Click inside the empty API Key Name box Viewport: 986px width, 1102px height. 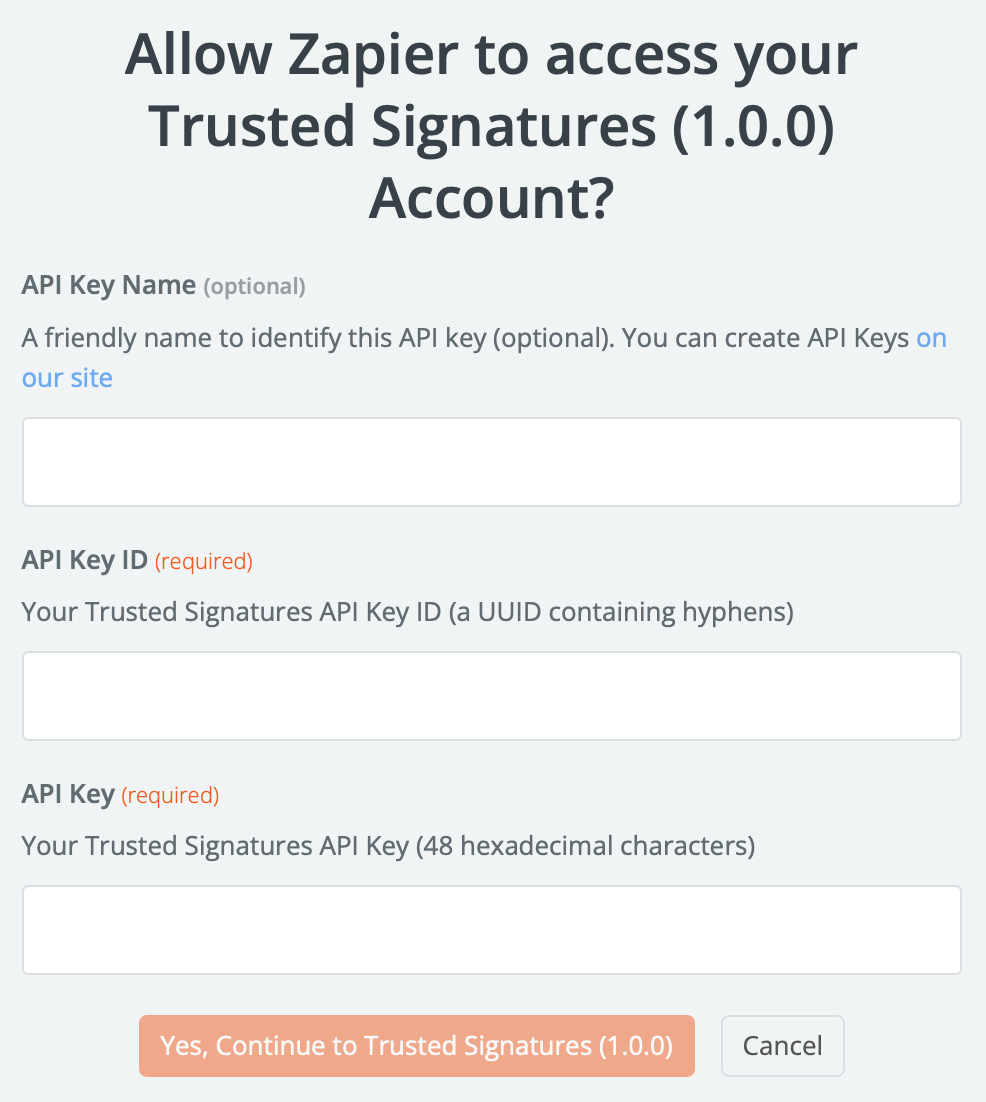click(x=491, y=461)
